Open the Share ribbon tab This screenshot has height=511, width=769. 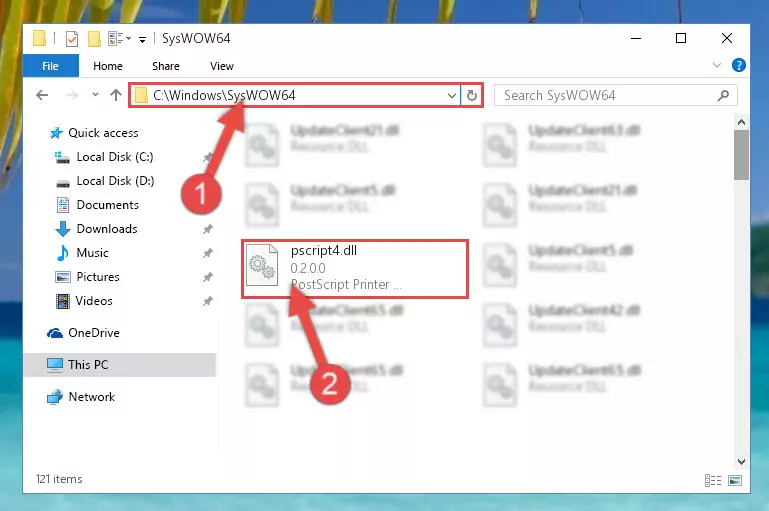click(x=166, y=66)
